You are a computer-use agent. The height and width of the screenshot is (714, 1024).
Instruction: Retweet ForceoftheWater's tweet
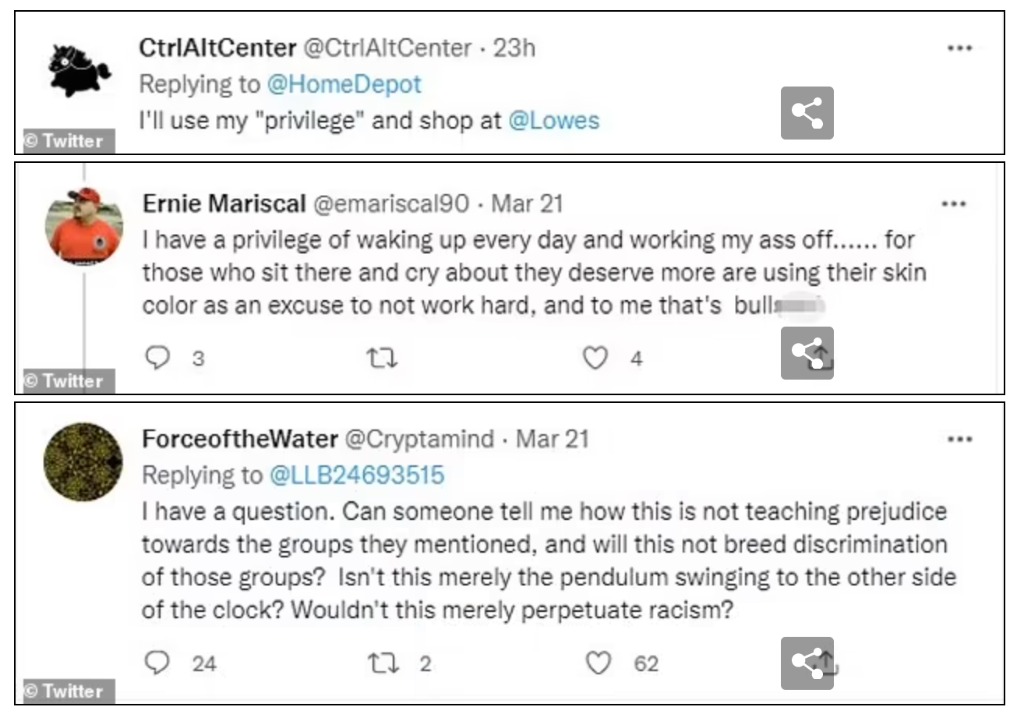(x=383, y=663)
